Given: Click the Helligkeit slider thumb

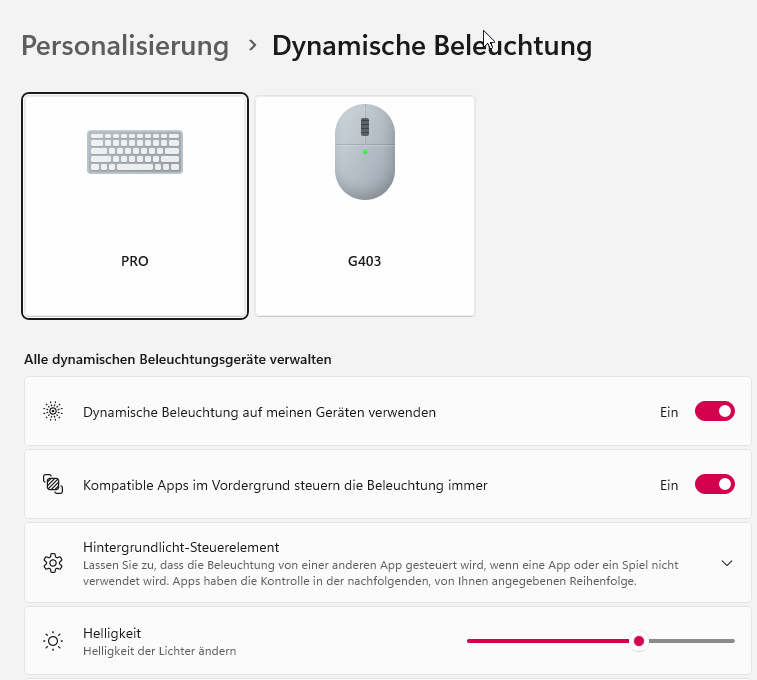Looking at the screenshot, I should pyautogui.click(x=639, y=641).
